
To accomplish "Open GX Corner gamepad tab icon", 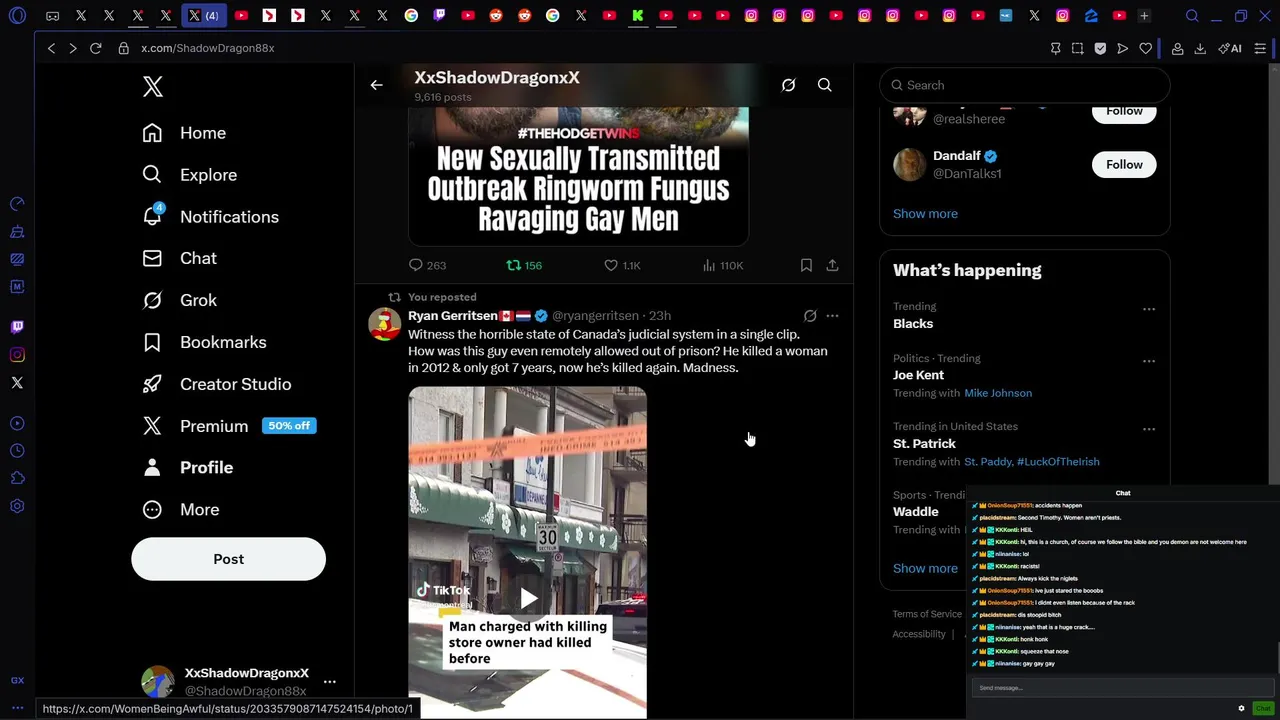I will pos(52,16).
